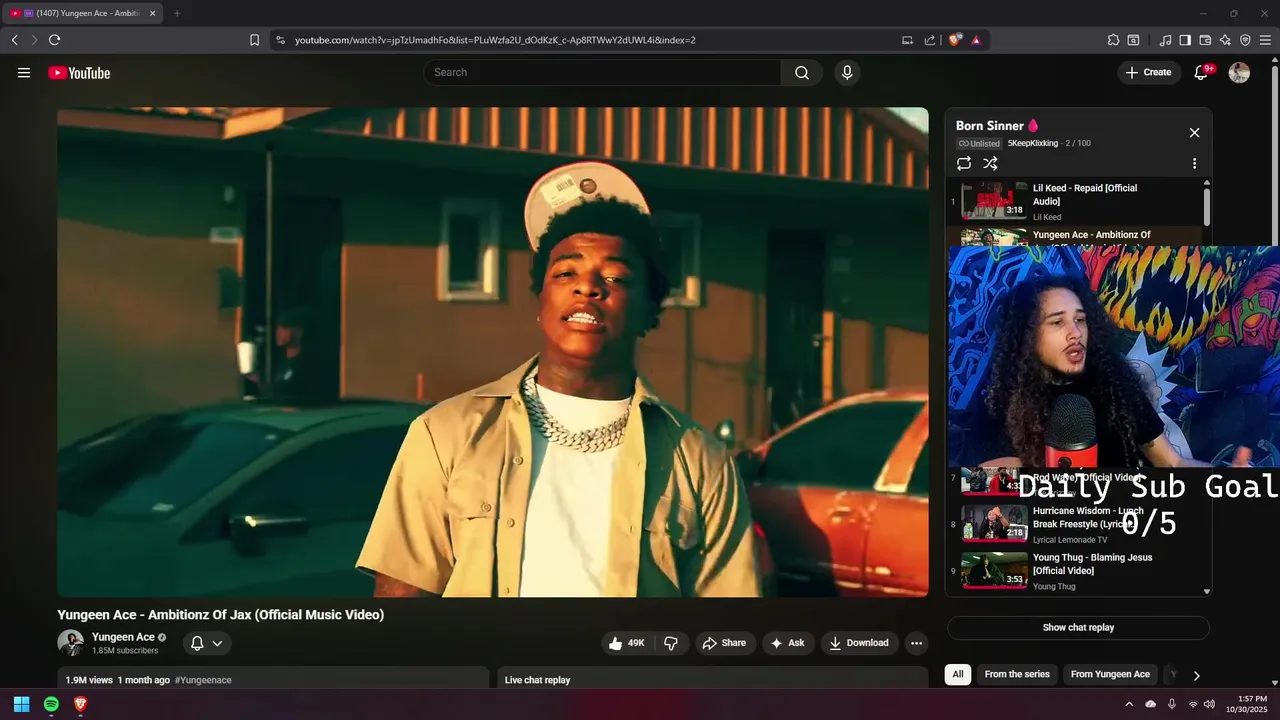The image size is (1280, 720).
Task: Click the YouTube search field
Action: tap(603, 72)
